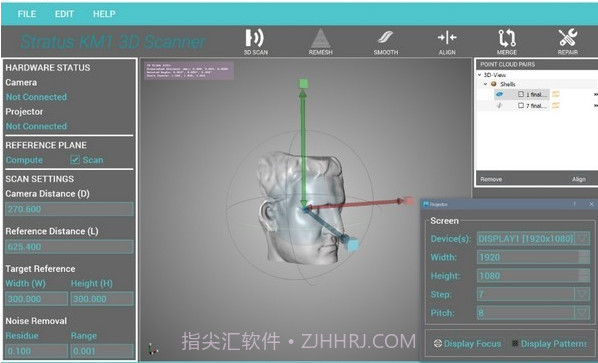Adjust the Width spinner in Projector dialog
The width and height of the screenshot is (598, 363).
coord(584,257)
